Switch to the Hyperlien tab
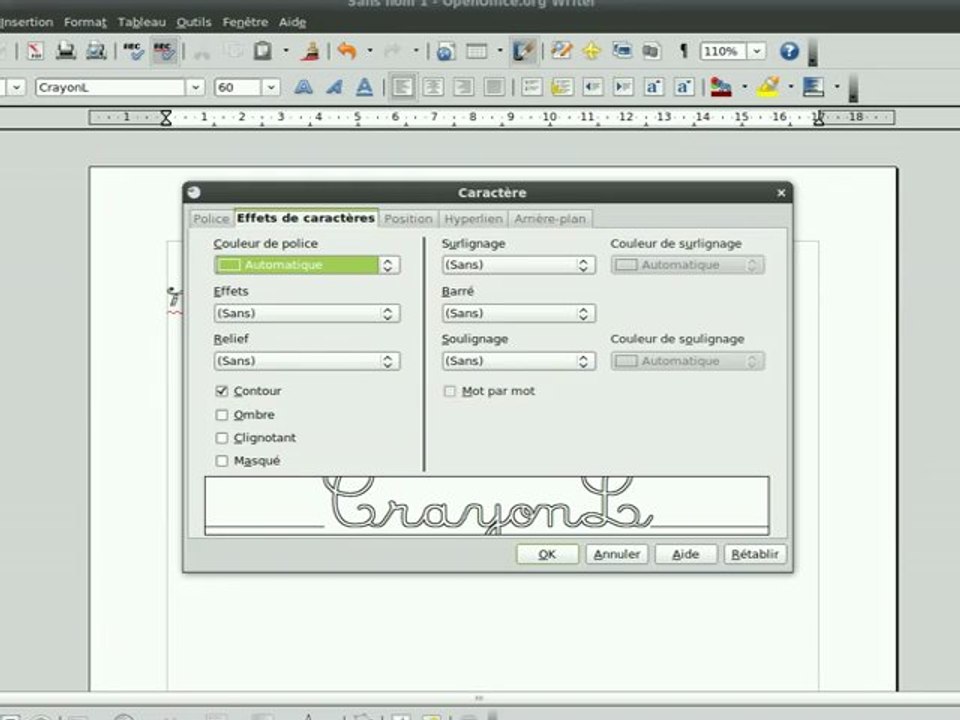 pyautogui.click(x=473, y=219)
